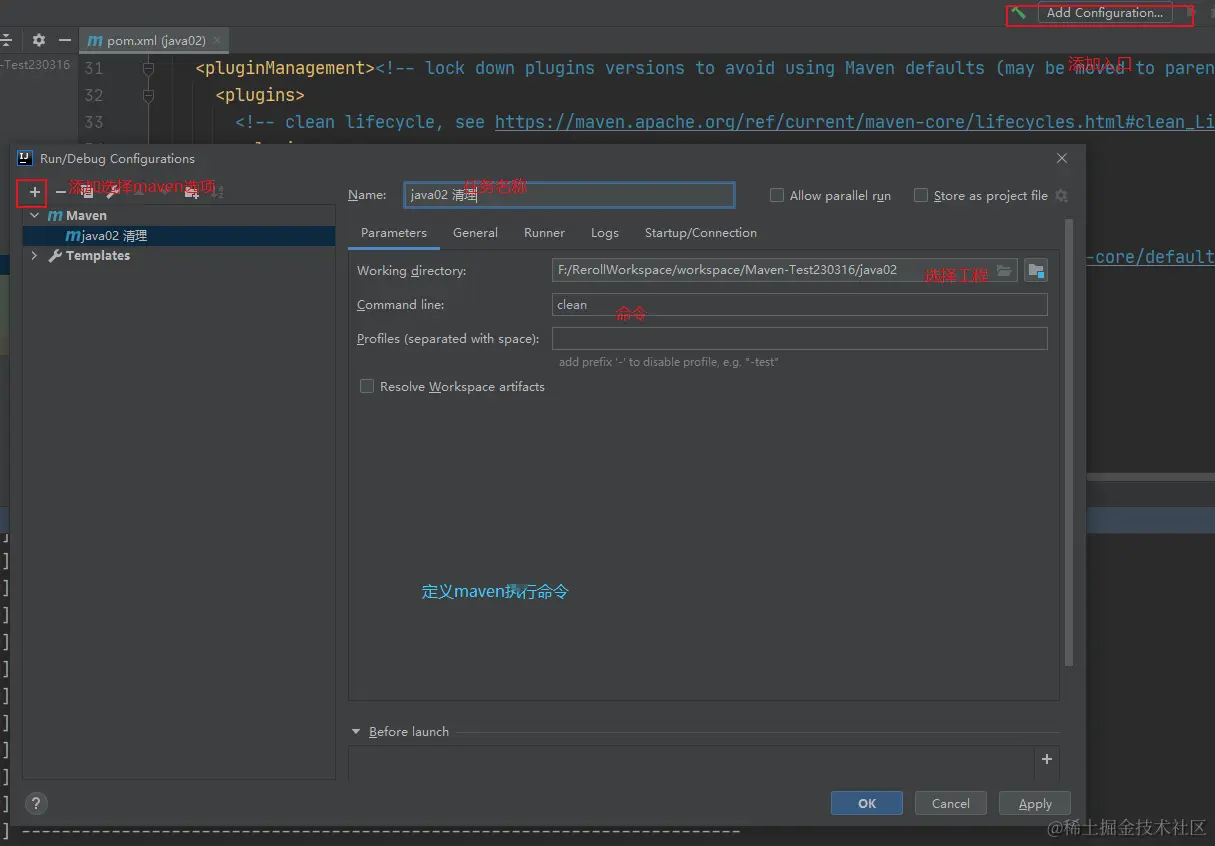The width and height of the screenshot is (1215, 846).
Task: Open Store as project file settings gear
Action: pos(1062,196)
